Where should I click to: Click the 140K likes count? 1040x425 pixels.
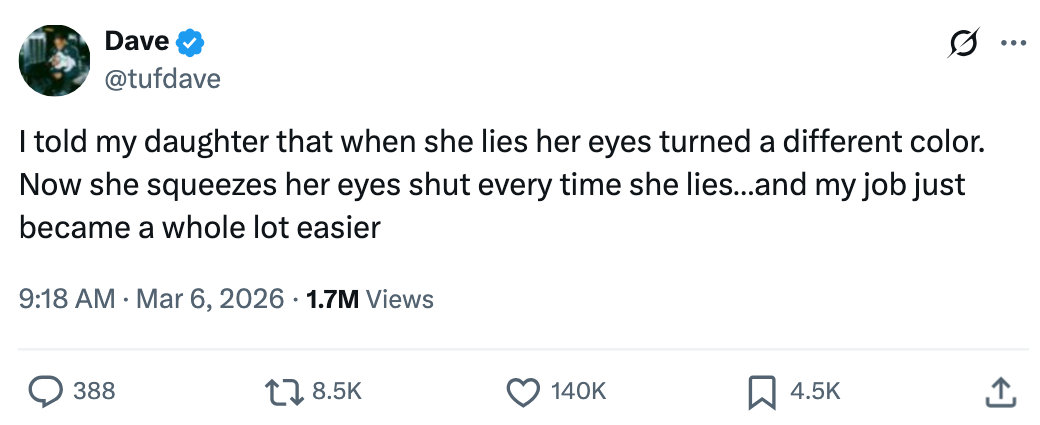[579, 391]
